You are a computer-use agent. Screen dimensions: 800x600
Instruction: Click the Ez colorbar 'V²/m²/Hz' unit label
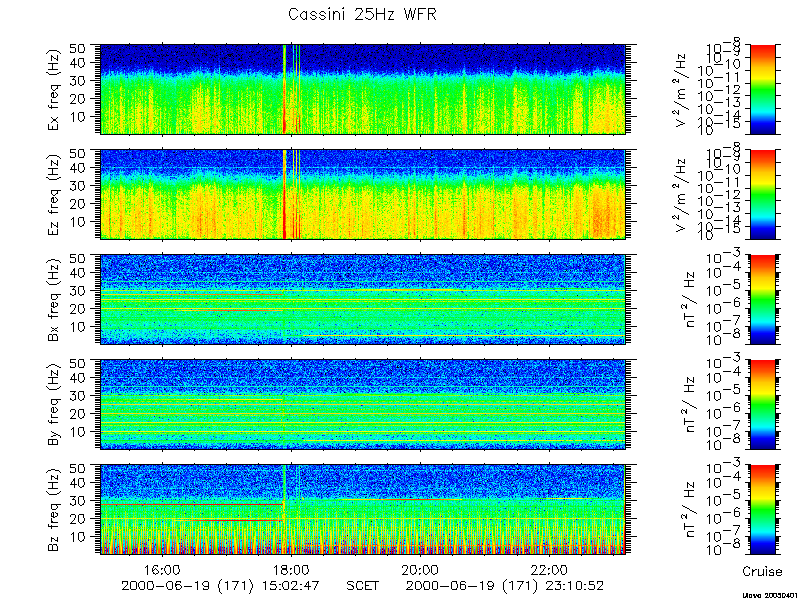[x=683, y=195]
